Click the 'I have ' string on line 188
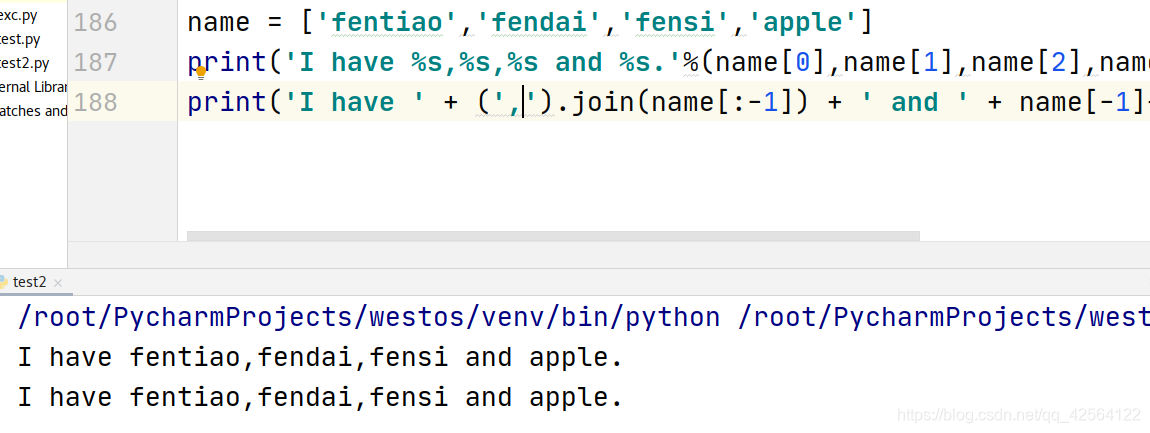 (356, 102)
